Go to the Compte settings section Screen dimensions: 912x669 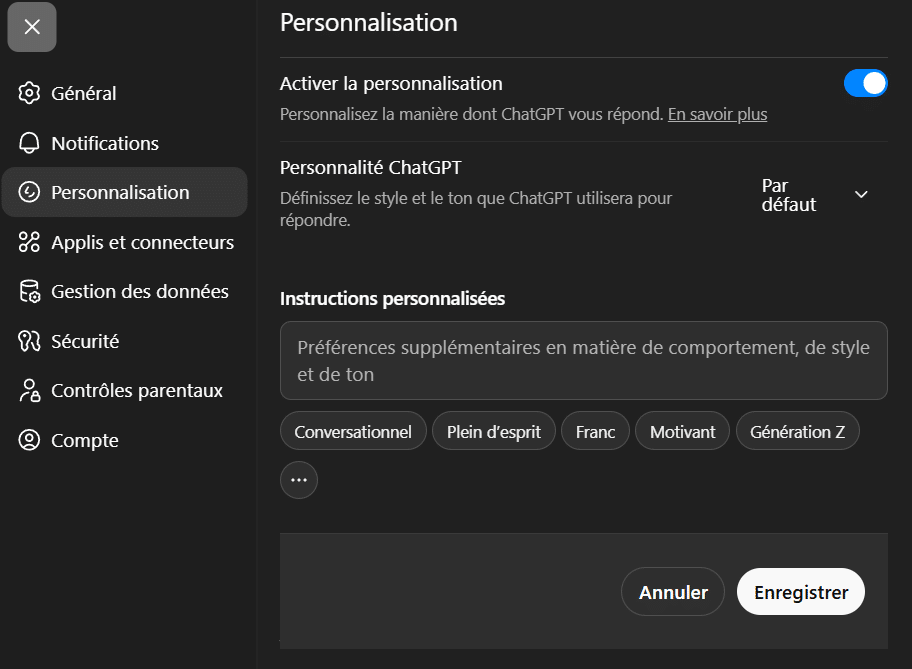85,440
